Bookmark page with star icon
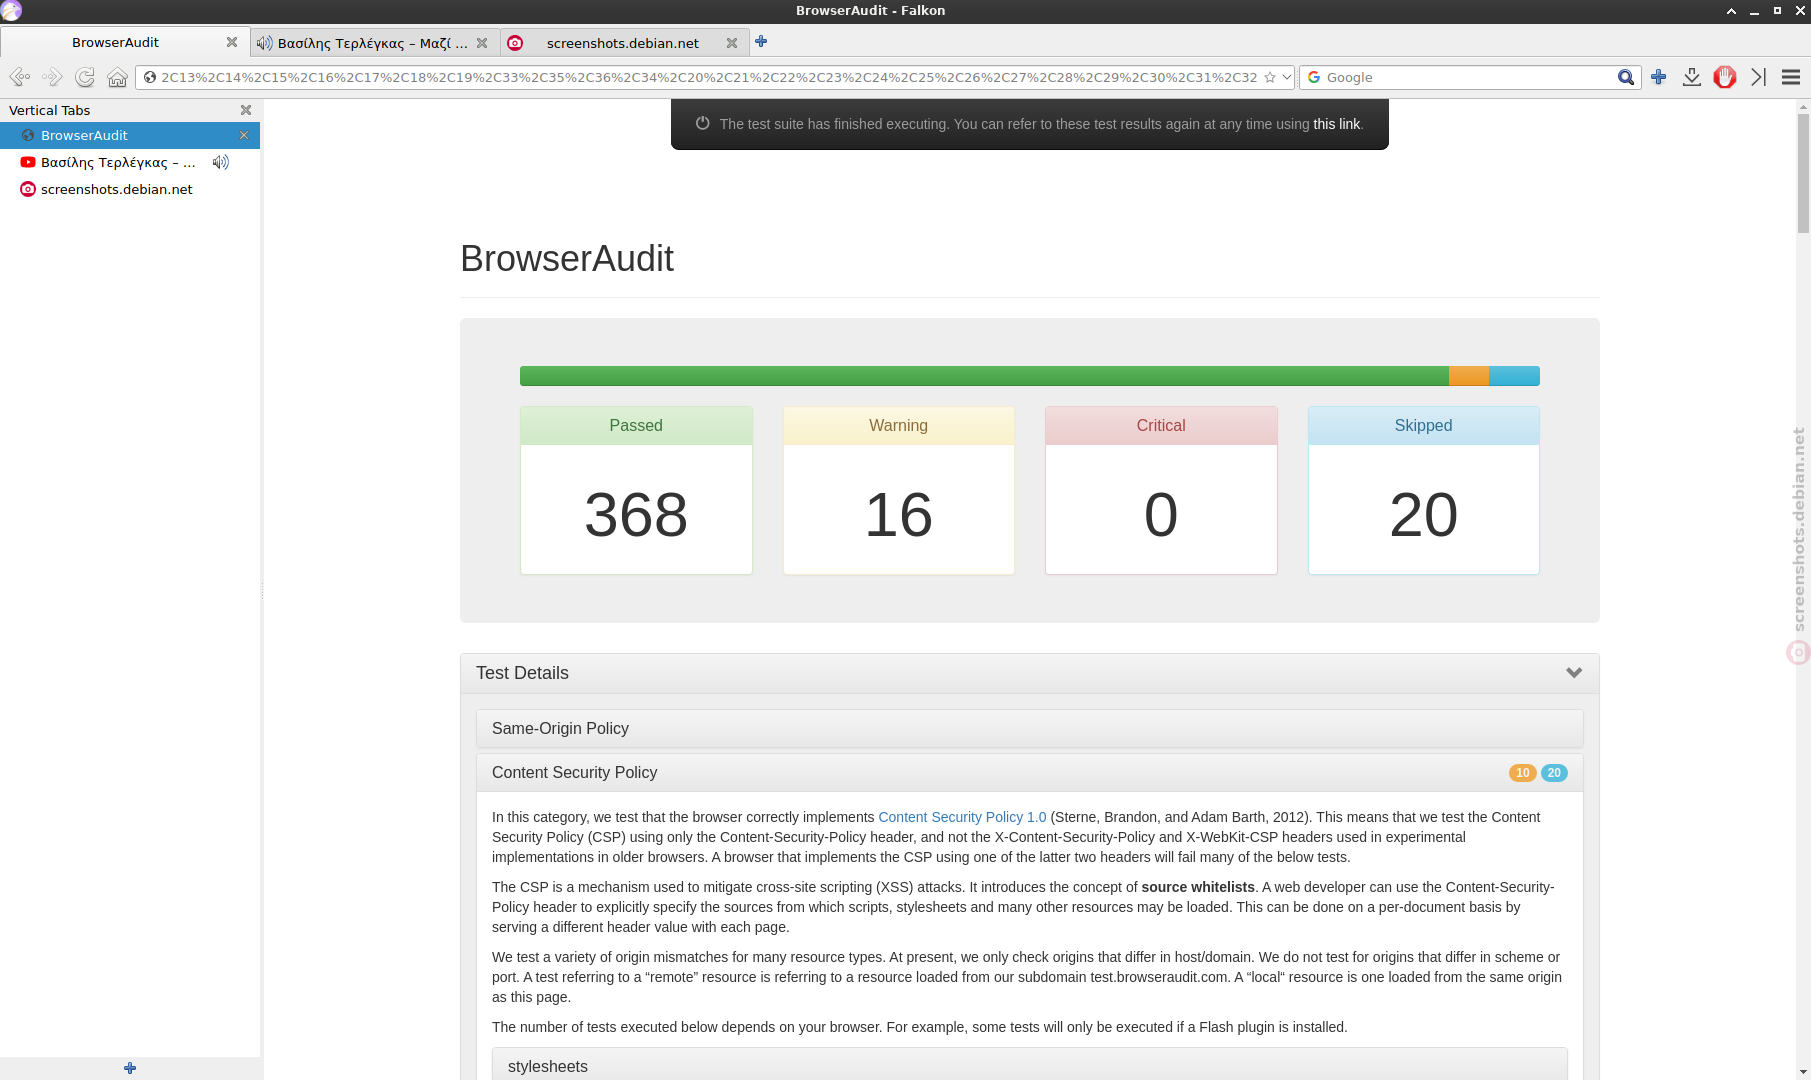Viewport: 1811px width, 1080px height. point(1270,77)
